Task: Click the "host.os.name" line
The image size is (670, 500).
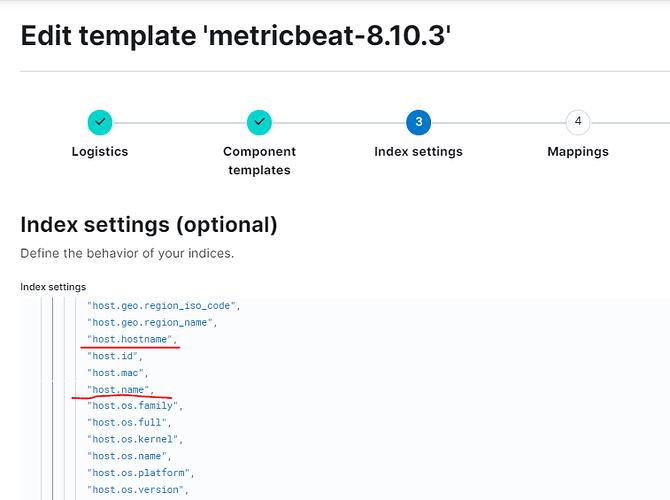Action: (130, 456)
